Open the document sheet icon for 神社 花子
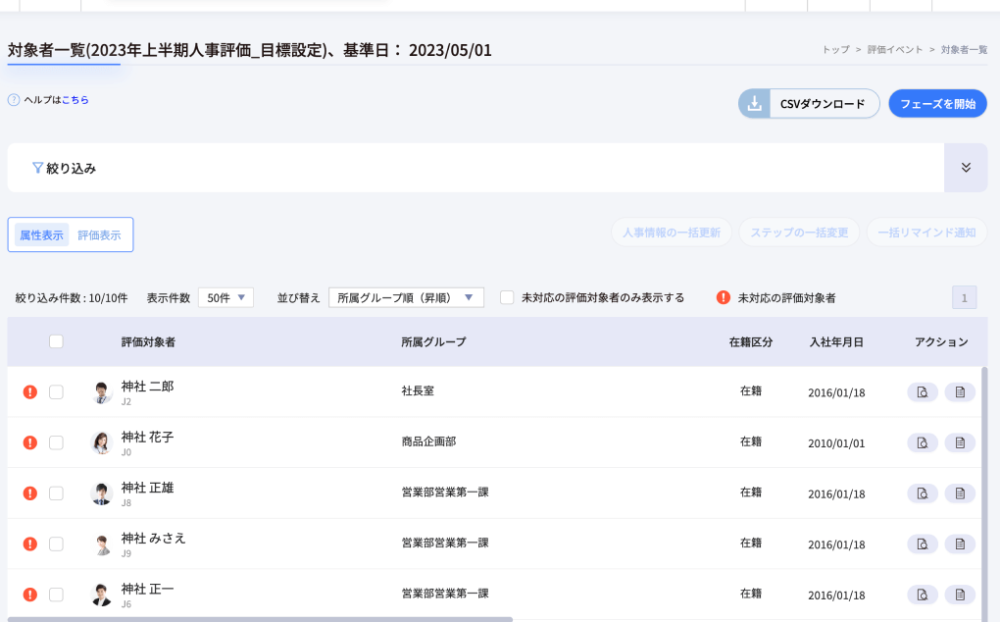The image size is (1000, 622). pyautogui.click(x=960, y=442)
